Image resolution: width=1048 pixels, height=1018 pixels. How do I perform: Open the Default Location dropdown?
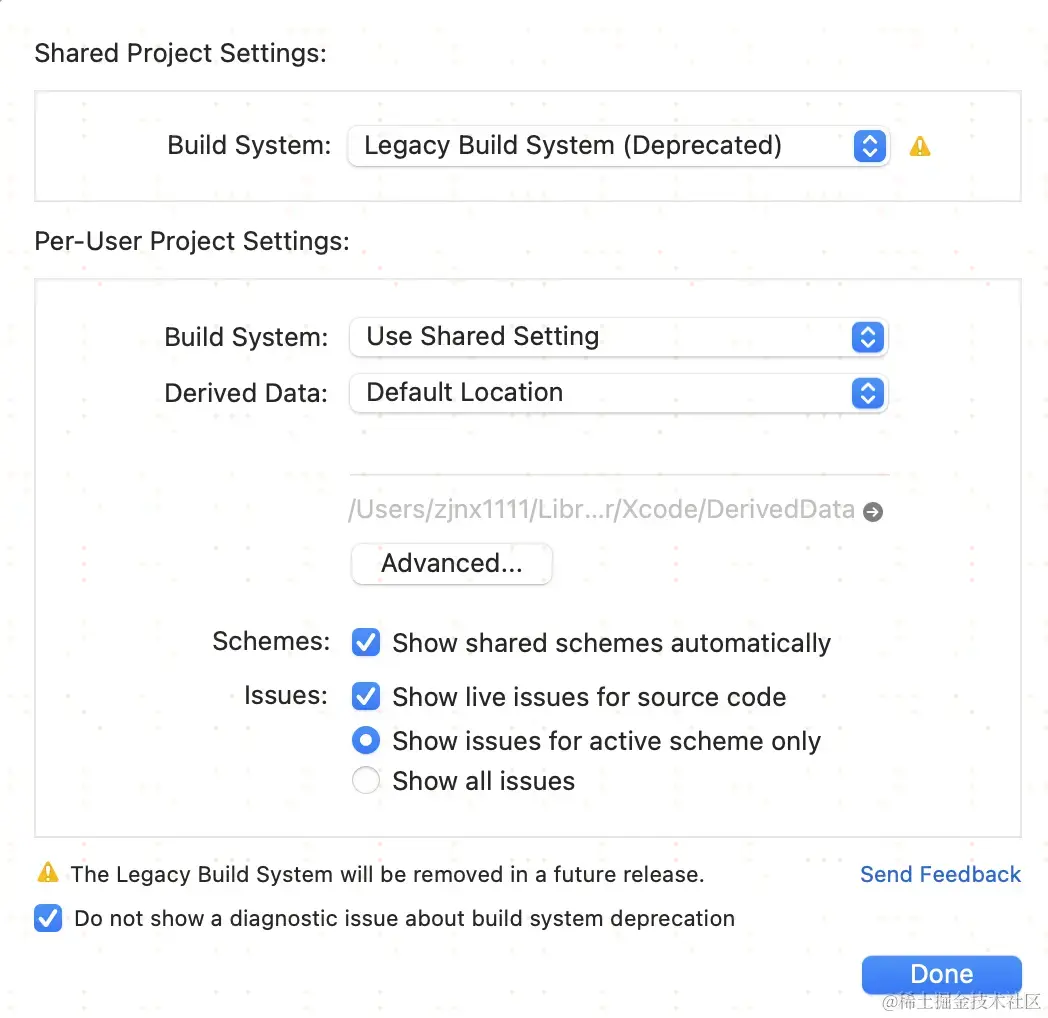coord(618,393)
